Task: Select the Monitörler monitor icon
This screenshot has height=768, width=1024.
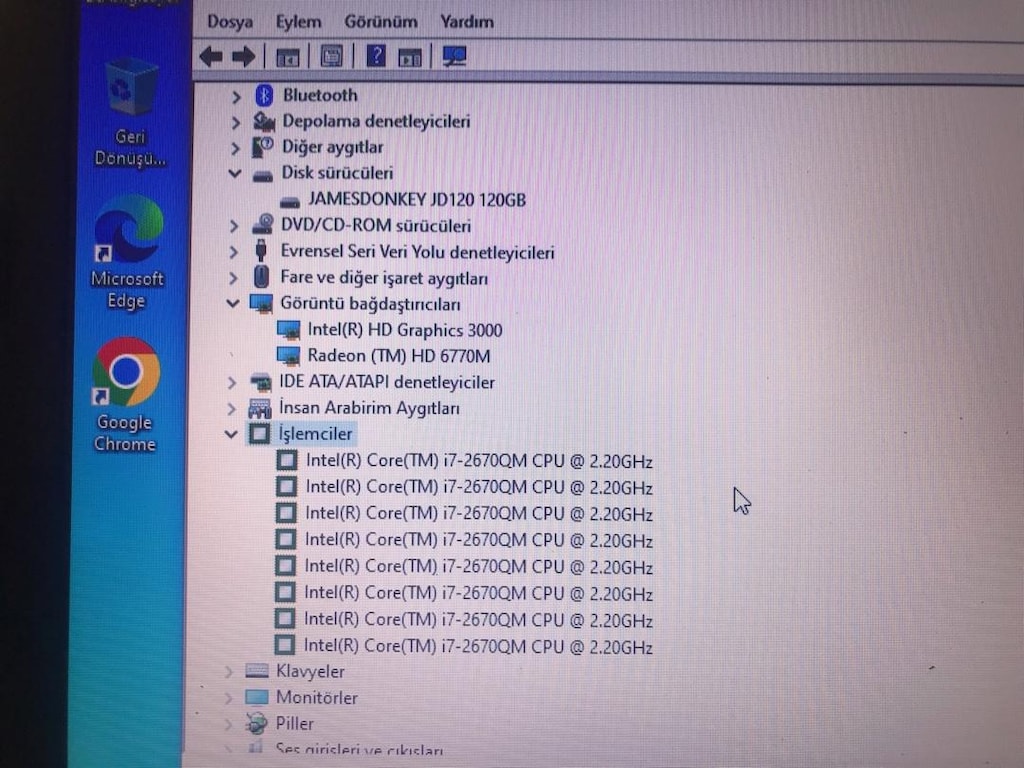Action: click(257, 697)
